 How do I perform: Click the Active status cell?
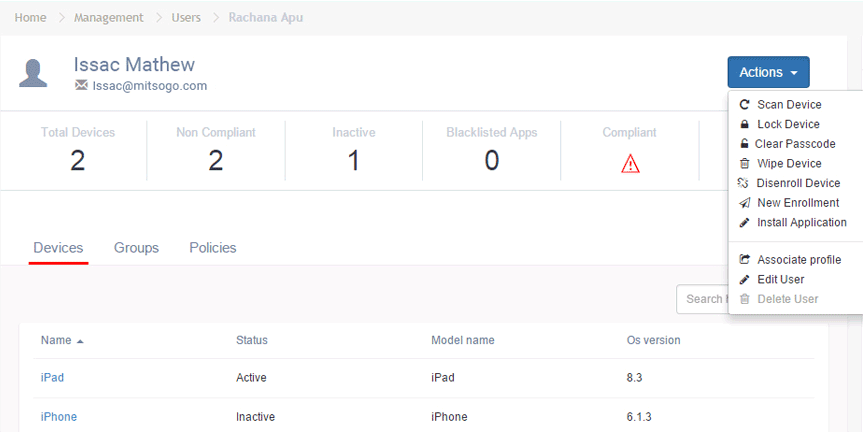(x=252, y=378)
